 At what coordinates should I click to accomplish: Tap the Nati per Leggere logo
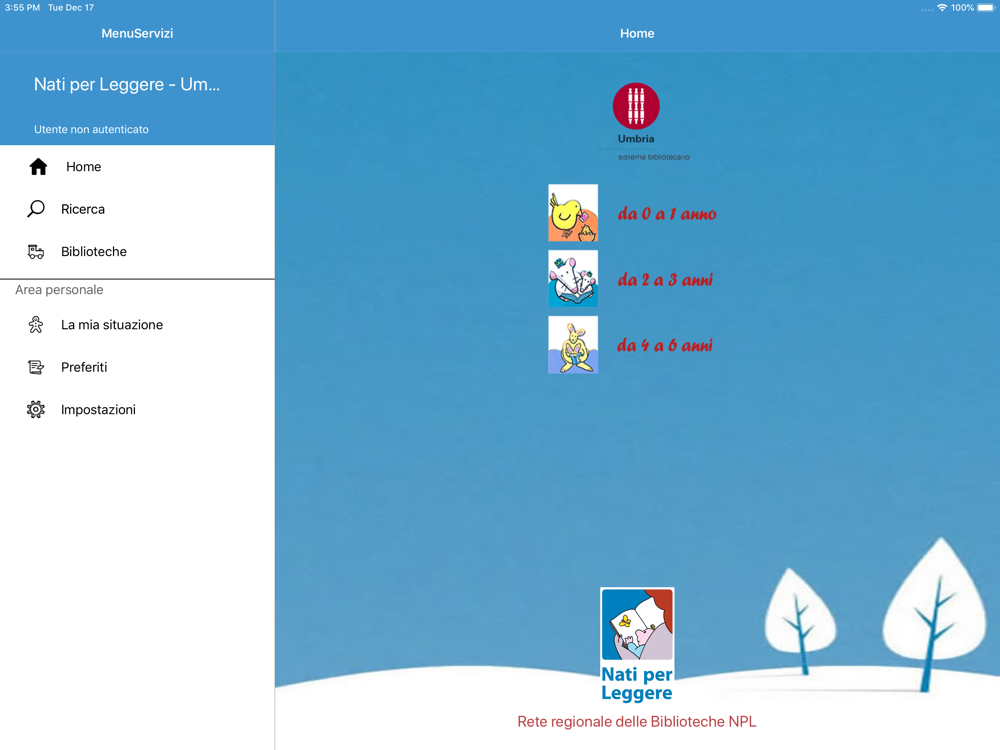637,644
